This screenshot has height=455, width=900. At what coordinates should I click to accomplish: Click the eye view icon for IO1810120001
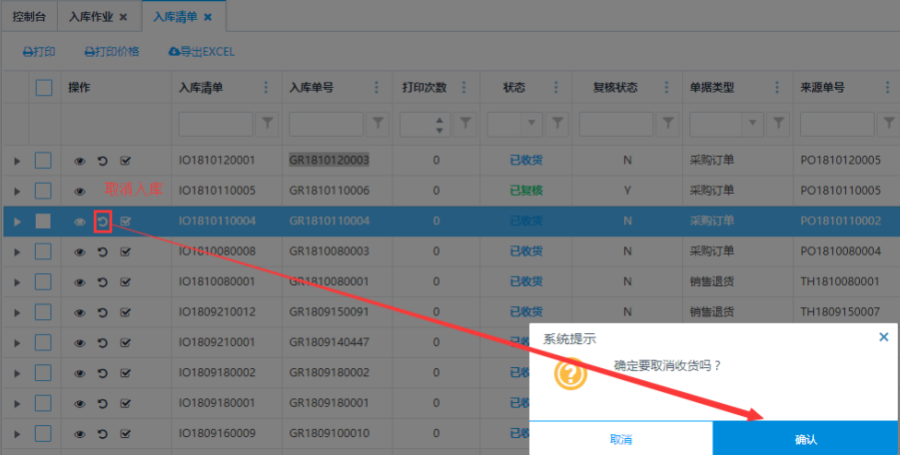[x=80, y=161]
